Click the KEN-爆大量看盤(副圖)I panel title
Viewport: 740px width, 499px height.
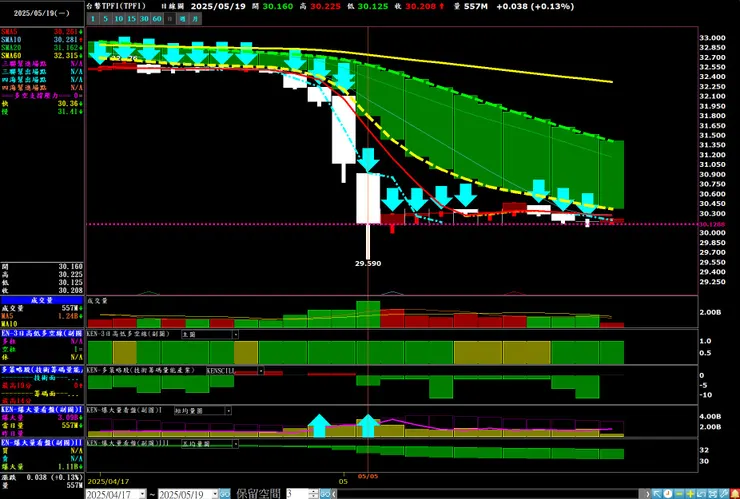tap(125, 410)
